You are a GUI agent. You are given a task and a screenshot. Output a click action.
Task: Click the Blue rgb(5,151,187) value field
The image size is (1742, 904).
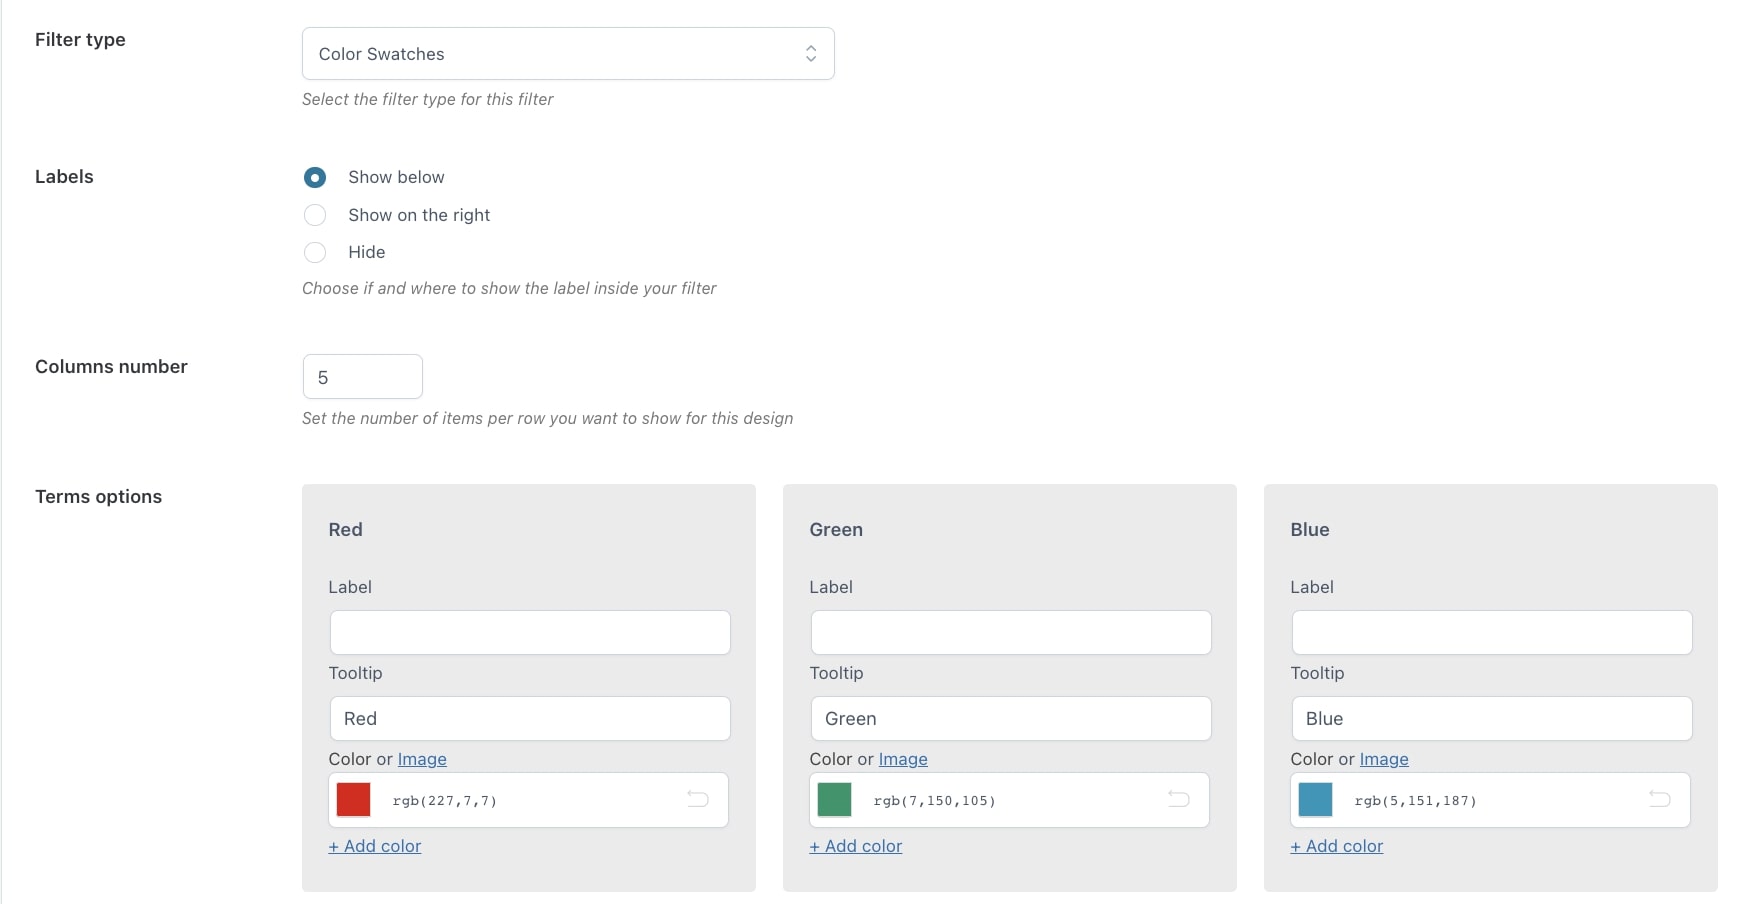pyautogui.click(x=1490, y=800)
